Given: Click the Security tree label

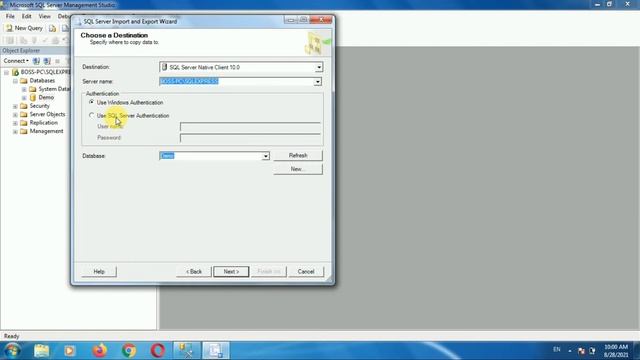Looking at the screenshot, I should [40, 106].
